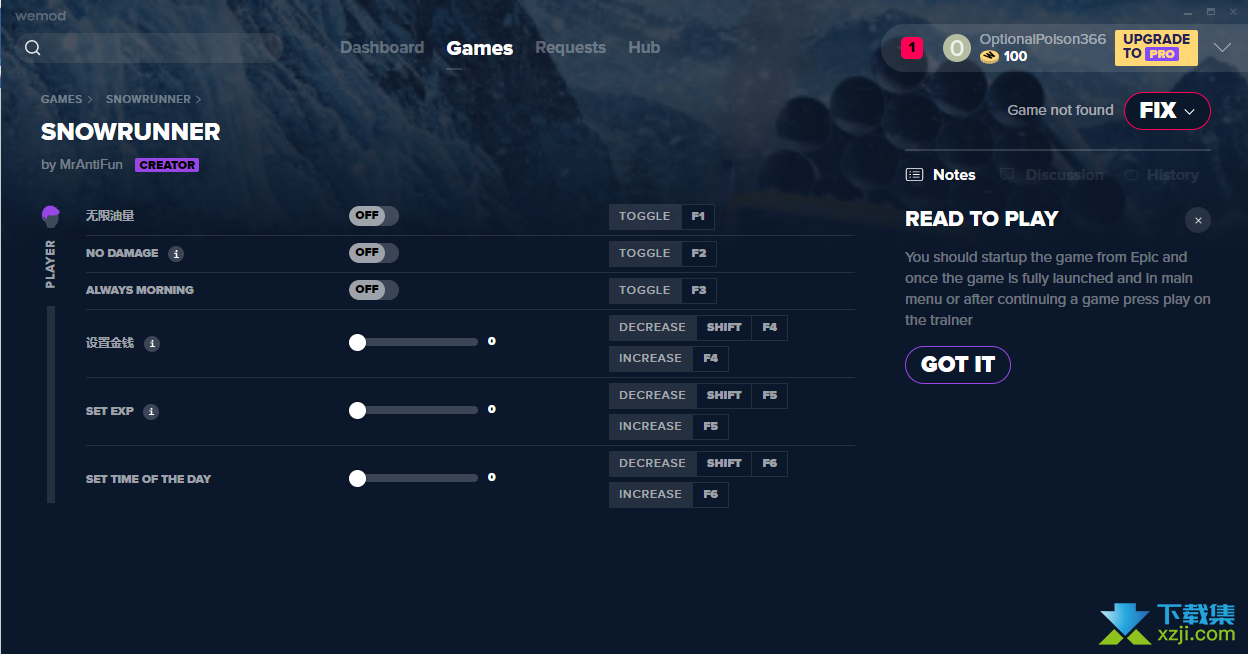This screenshot has width=1248, height=654.
Task: Click the 设置金钱 slider handle
Action: (x=357, y=343)
